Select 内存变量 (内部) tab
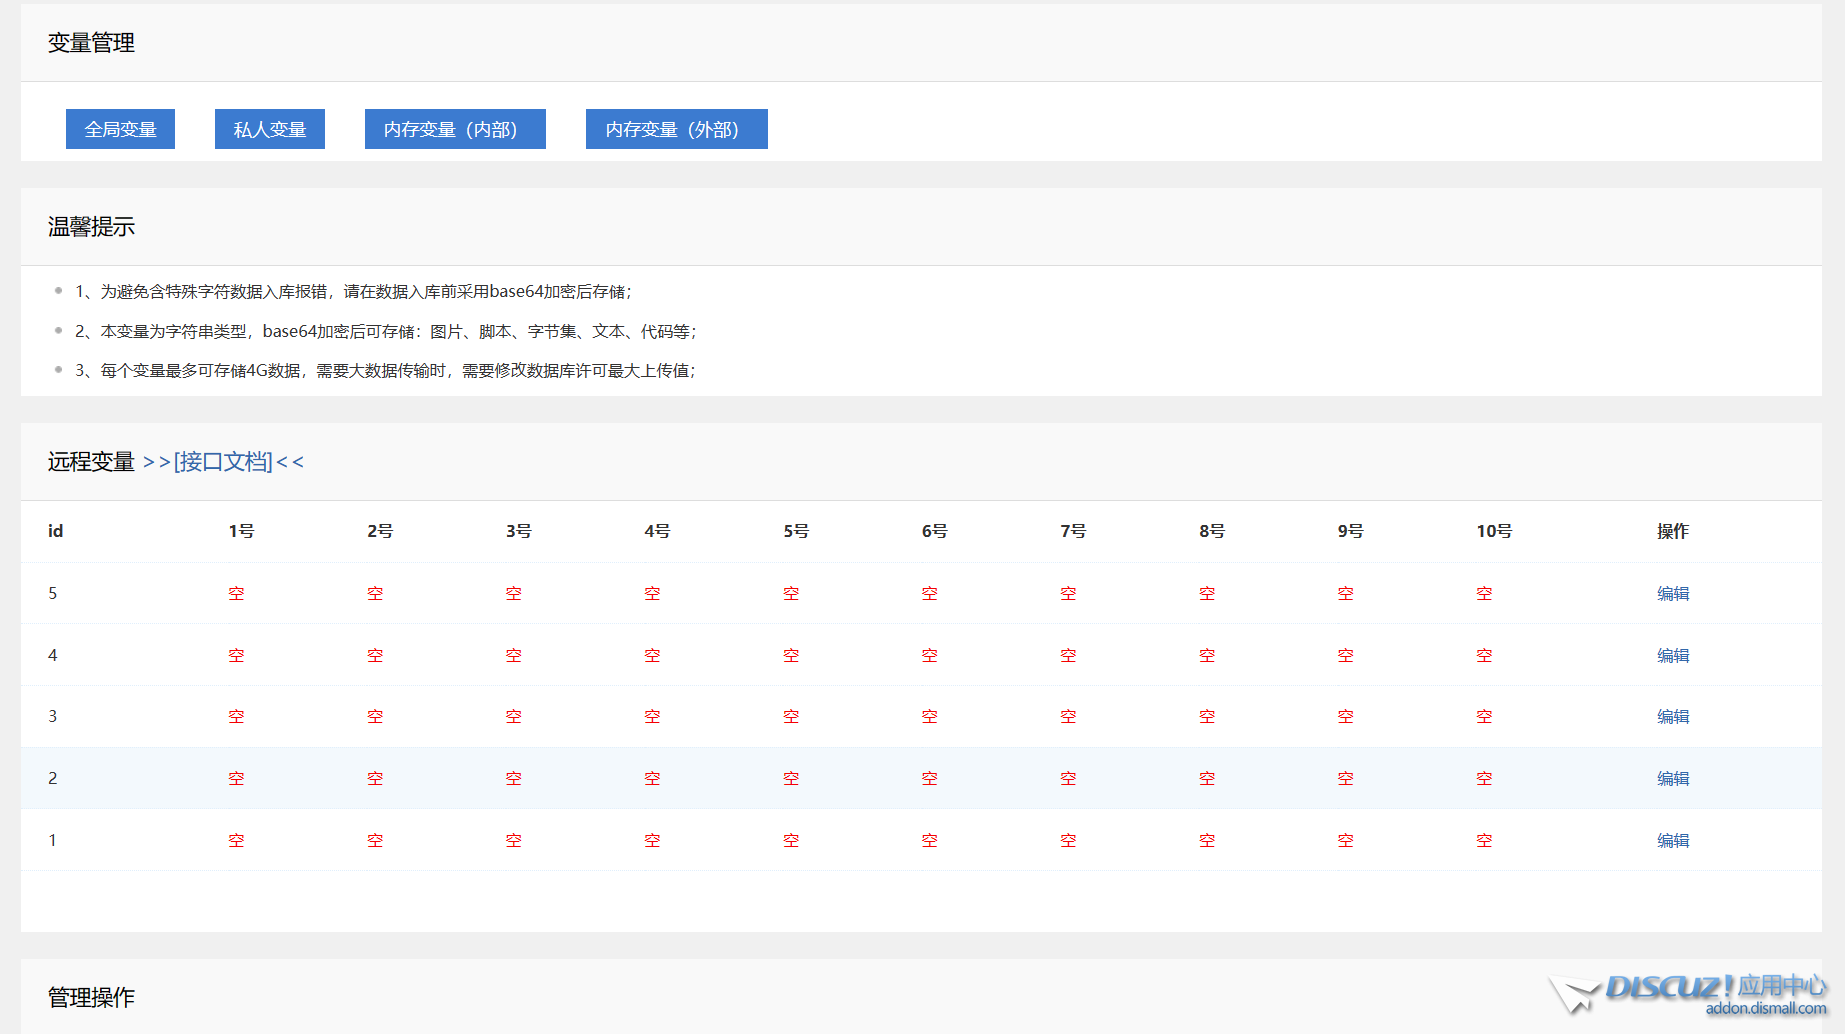The width and height of the screenshot is (1845, 1034). click(x=455, y=129)
